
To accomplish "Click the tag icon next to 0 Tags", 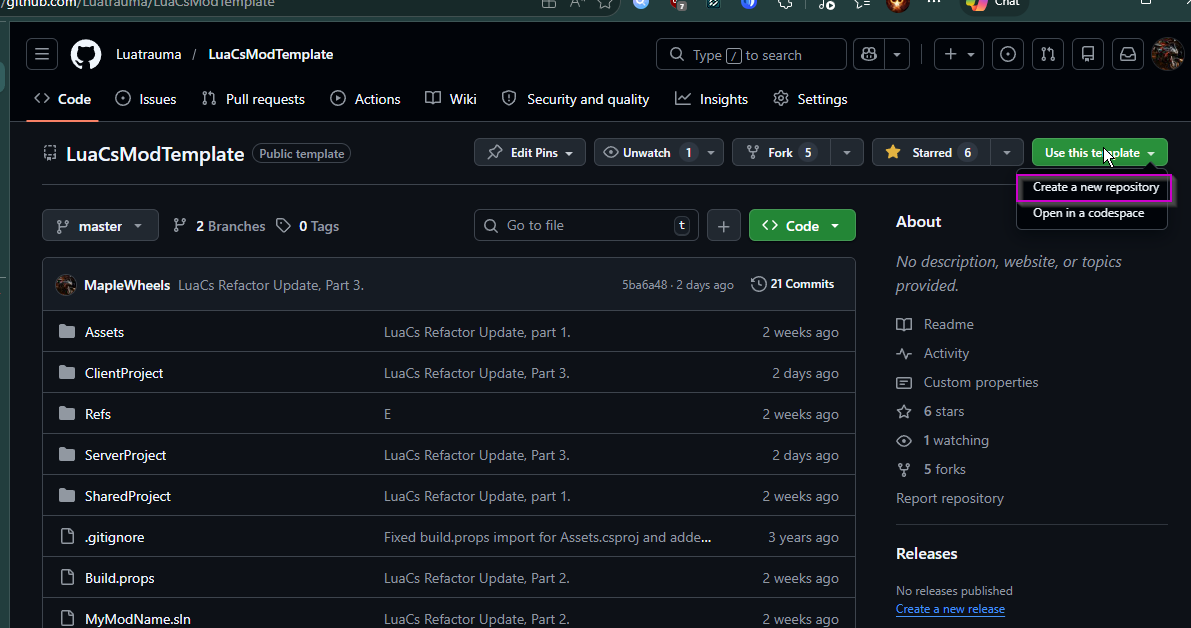I will (x=283, y=226).
